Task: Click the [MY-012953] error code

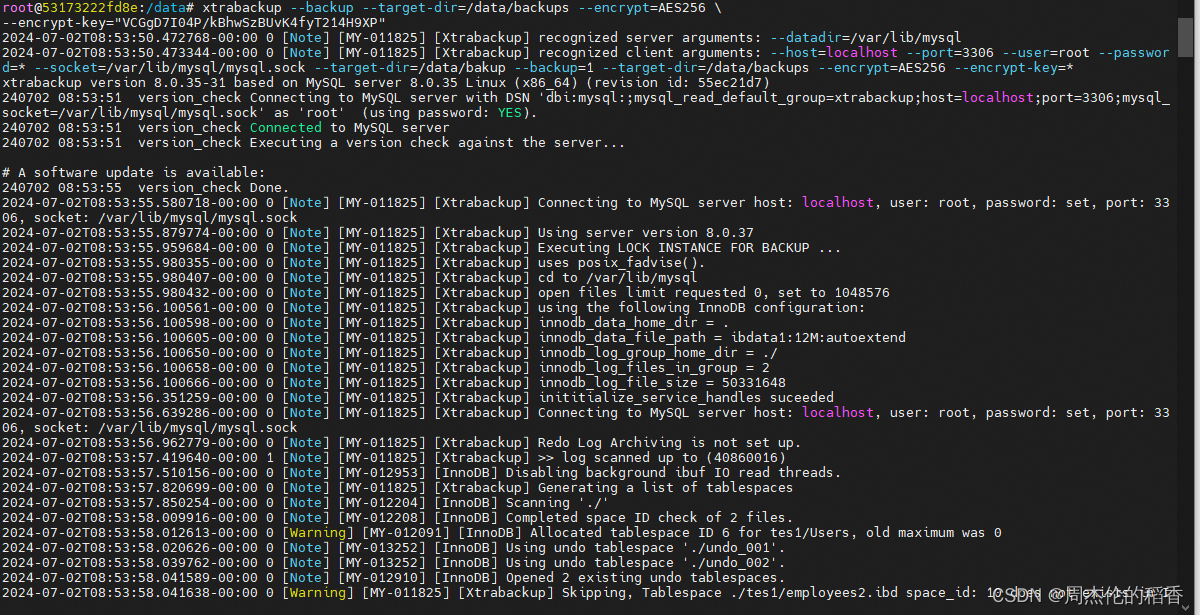Action: pos(384,472)
